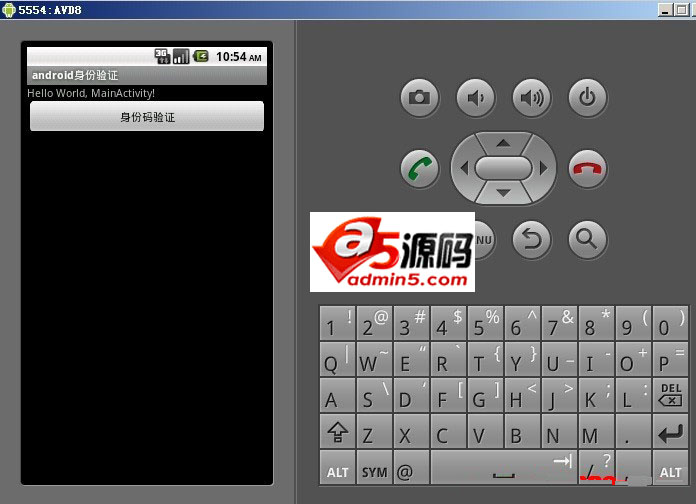The width and height of the screenshot is (696, 504).
Task: Click the P key
Action: (670, 359)
